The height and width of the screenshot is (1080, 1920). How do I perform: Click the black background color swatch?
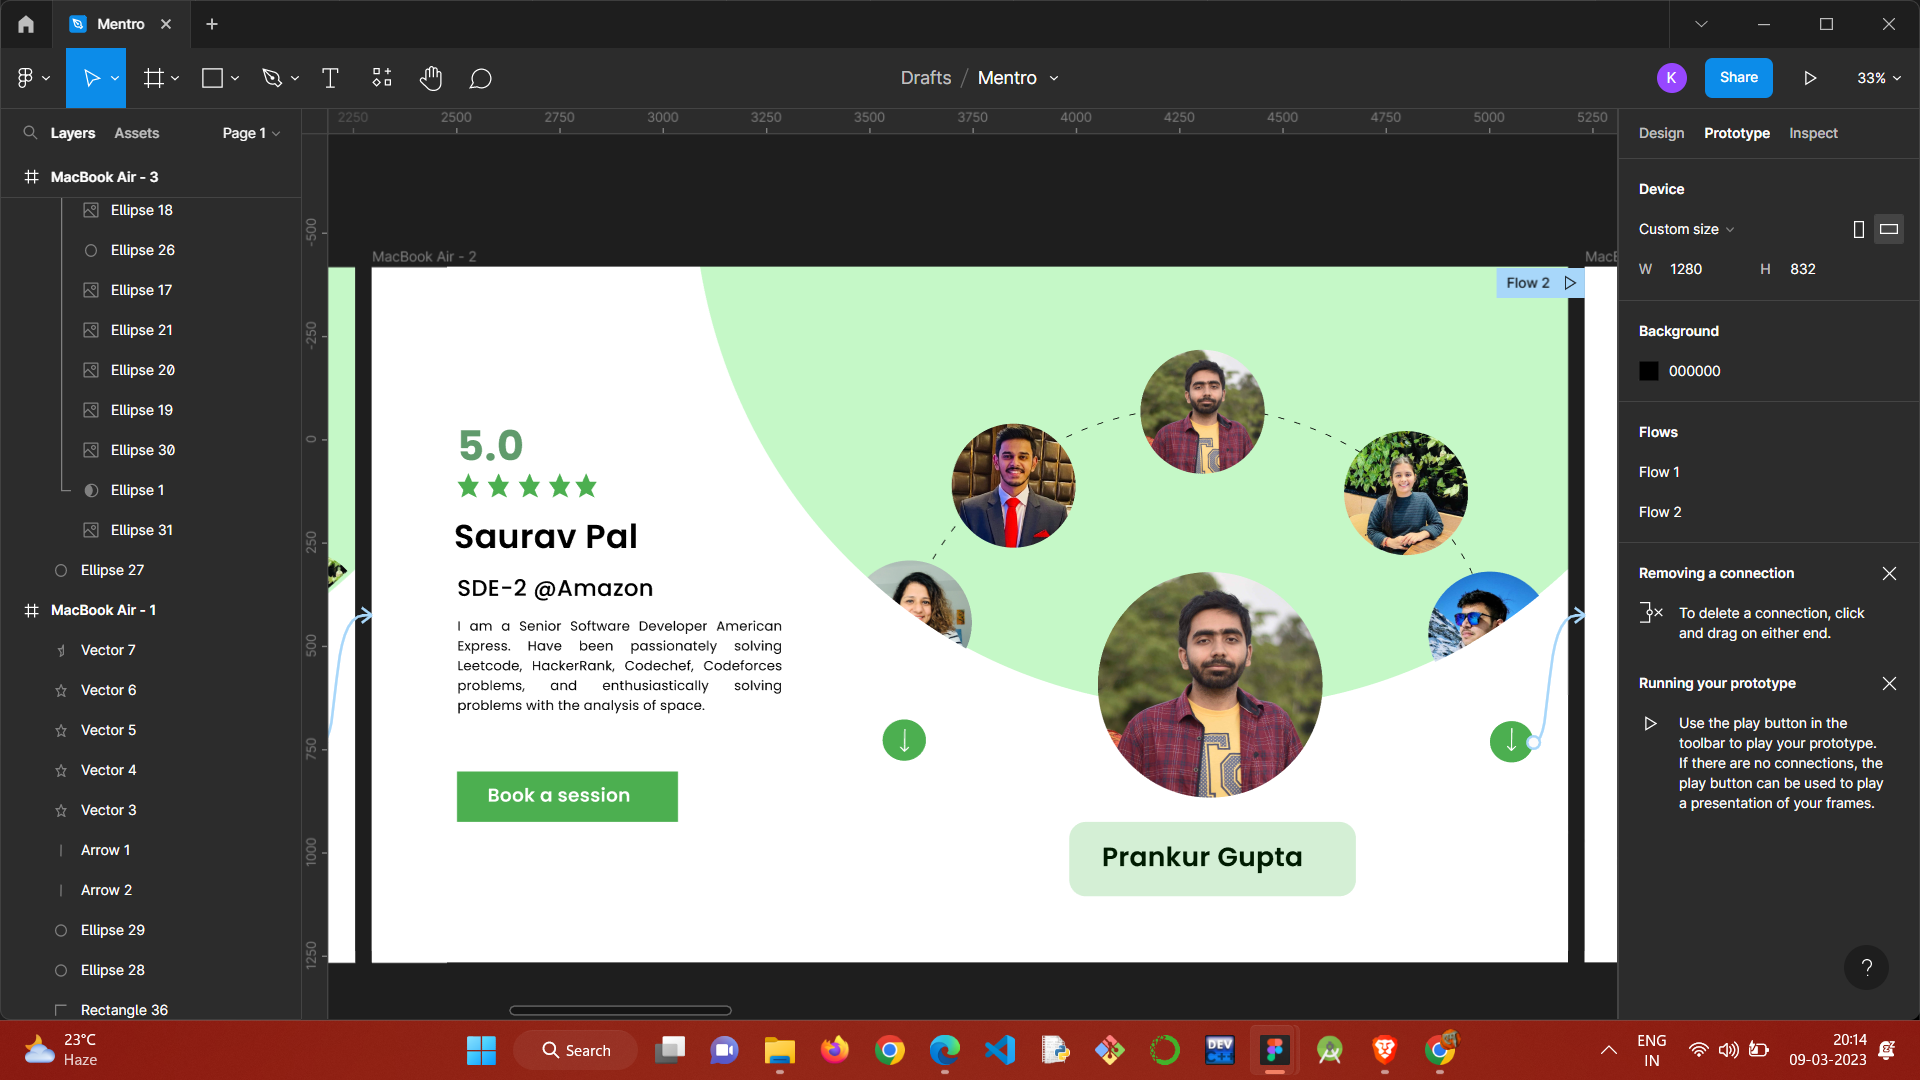tap(1649, 371)
